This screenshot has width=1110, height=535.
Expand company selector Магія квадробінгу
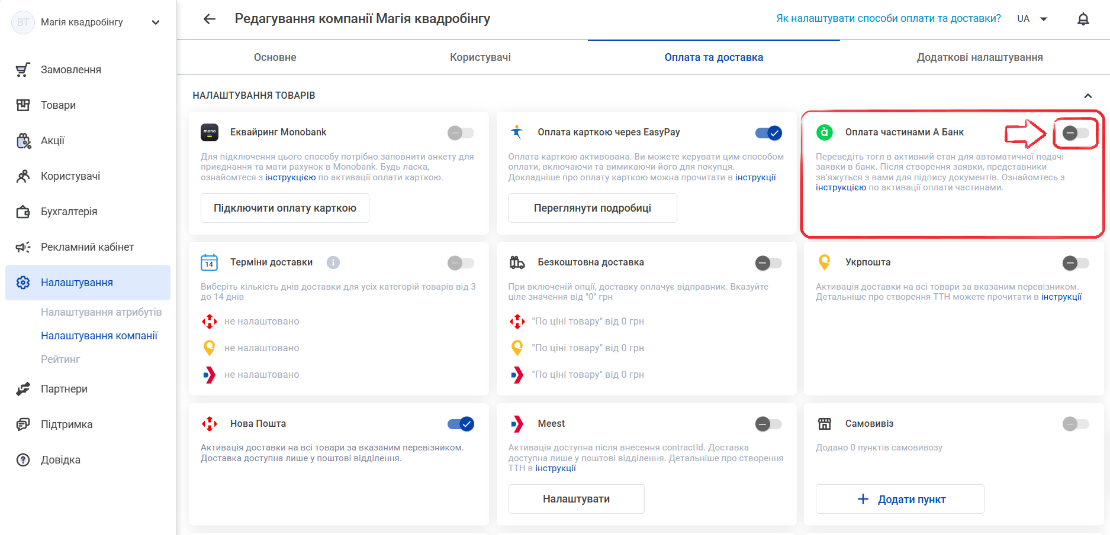155,23
